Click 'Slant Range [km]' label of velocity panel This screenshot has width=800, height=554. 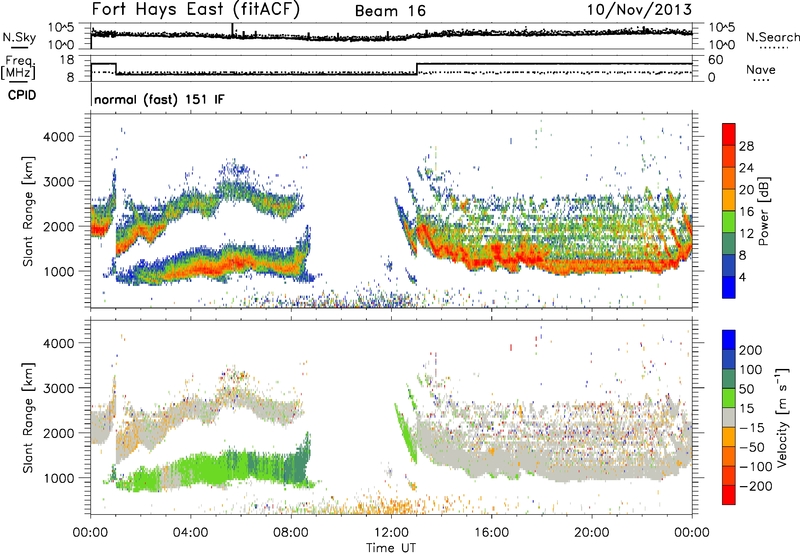tap(28, 417)
